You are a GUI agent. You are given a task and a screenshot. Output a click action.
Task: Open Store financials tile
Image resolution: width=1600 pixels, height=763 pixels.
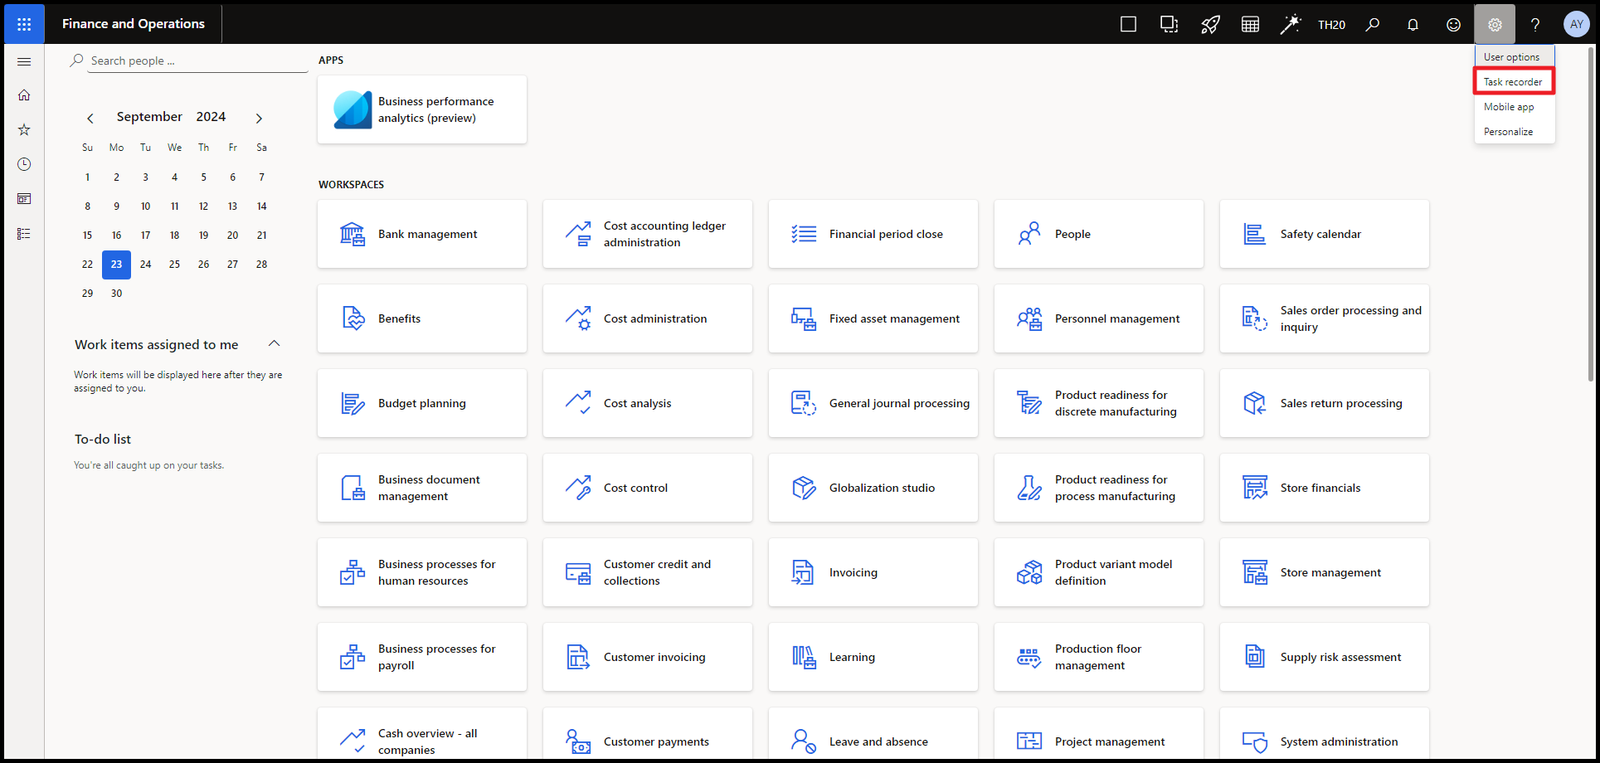pos(1324,488)
